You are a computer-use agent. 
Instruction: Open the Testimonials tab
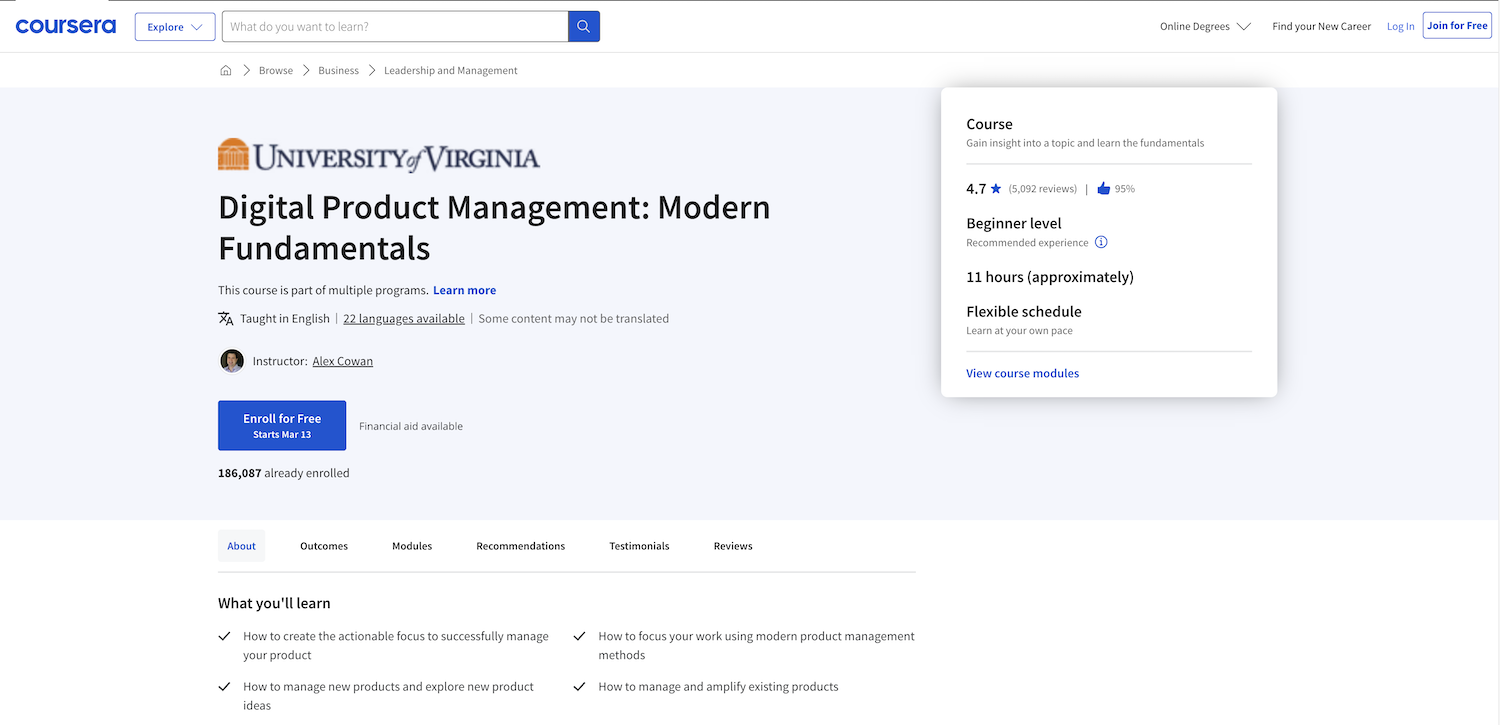640,546
